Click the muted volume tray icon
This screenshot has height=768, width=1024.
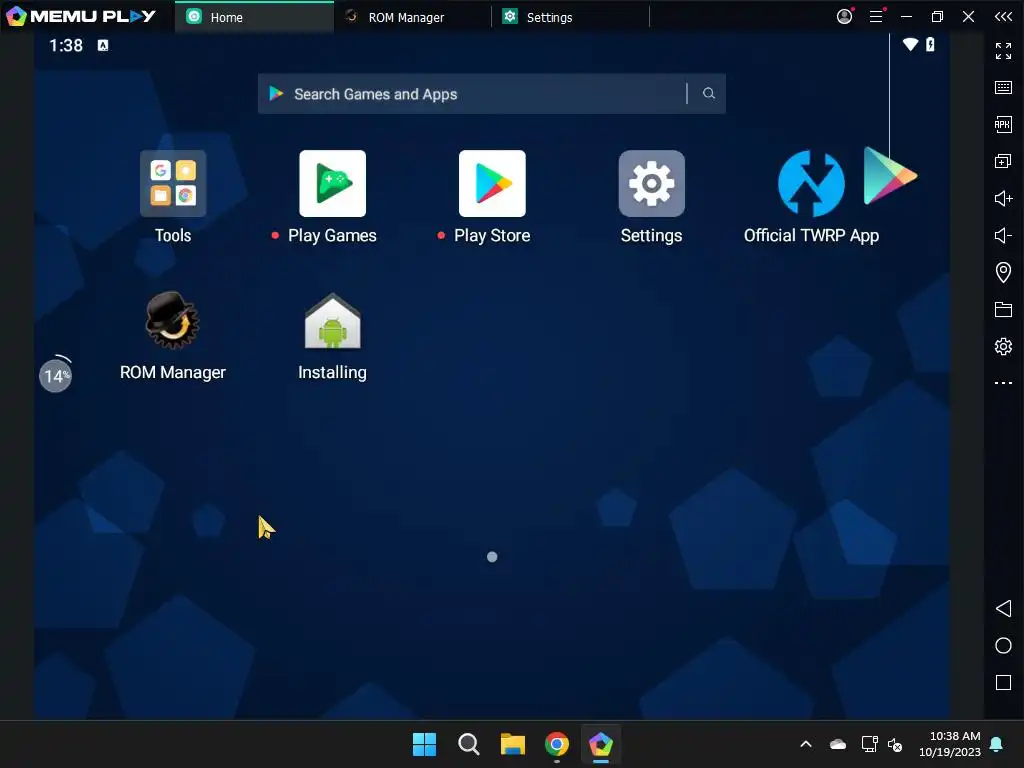click(x=895, y=744)
